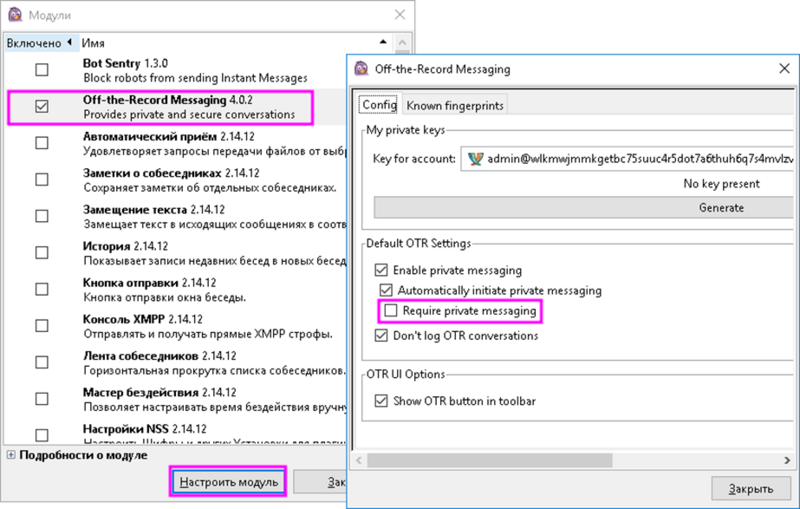
Task: Click the Pidgin icon in Модули title bar
Action: coord(15,14)
